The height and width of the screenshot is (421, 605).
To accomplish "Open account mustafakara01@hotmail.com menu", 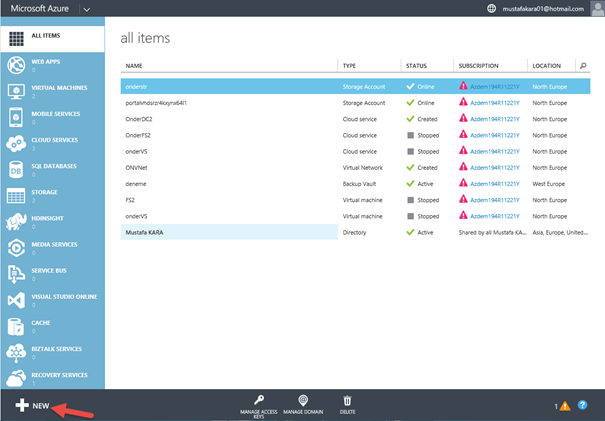I will [x=543, y=9].
